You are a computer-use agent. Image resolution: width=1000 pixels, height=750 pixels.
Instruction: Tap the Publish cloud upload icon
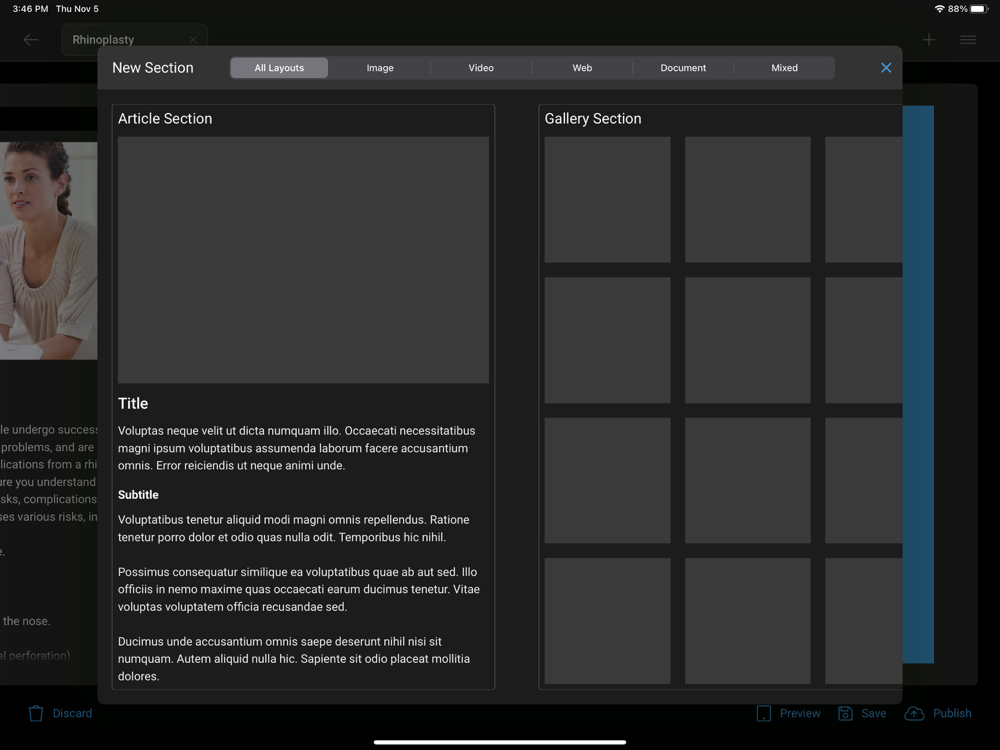pos(914,713)
